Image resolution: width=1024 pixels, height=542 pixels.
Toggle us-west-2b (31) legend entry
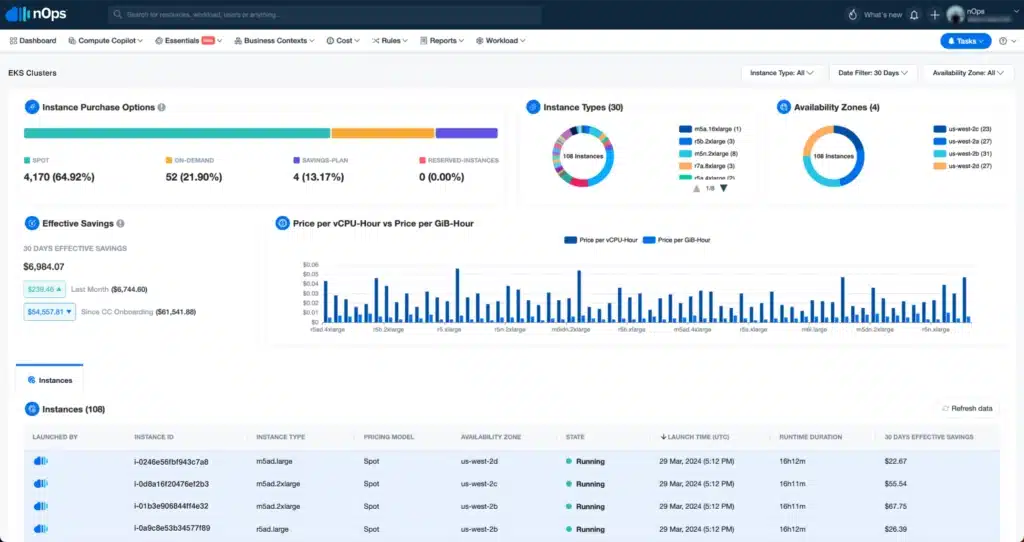[x=963, y=153]
